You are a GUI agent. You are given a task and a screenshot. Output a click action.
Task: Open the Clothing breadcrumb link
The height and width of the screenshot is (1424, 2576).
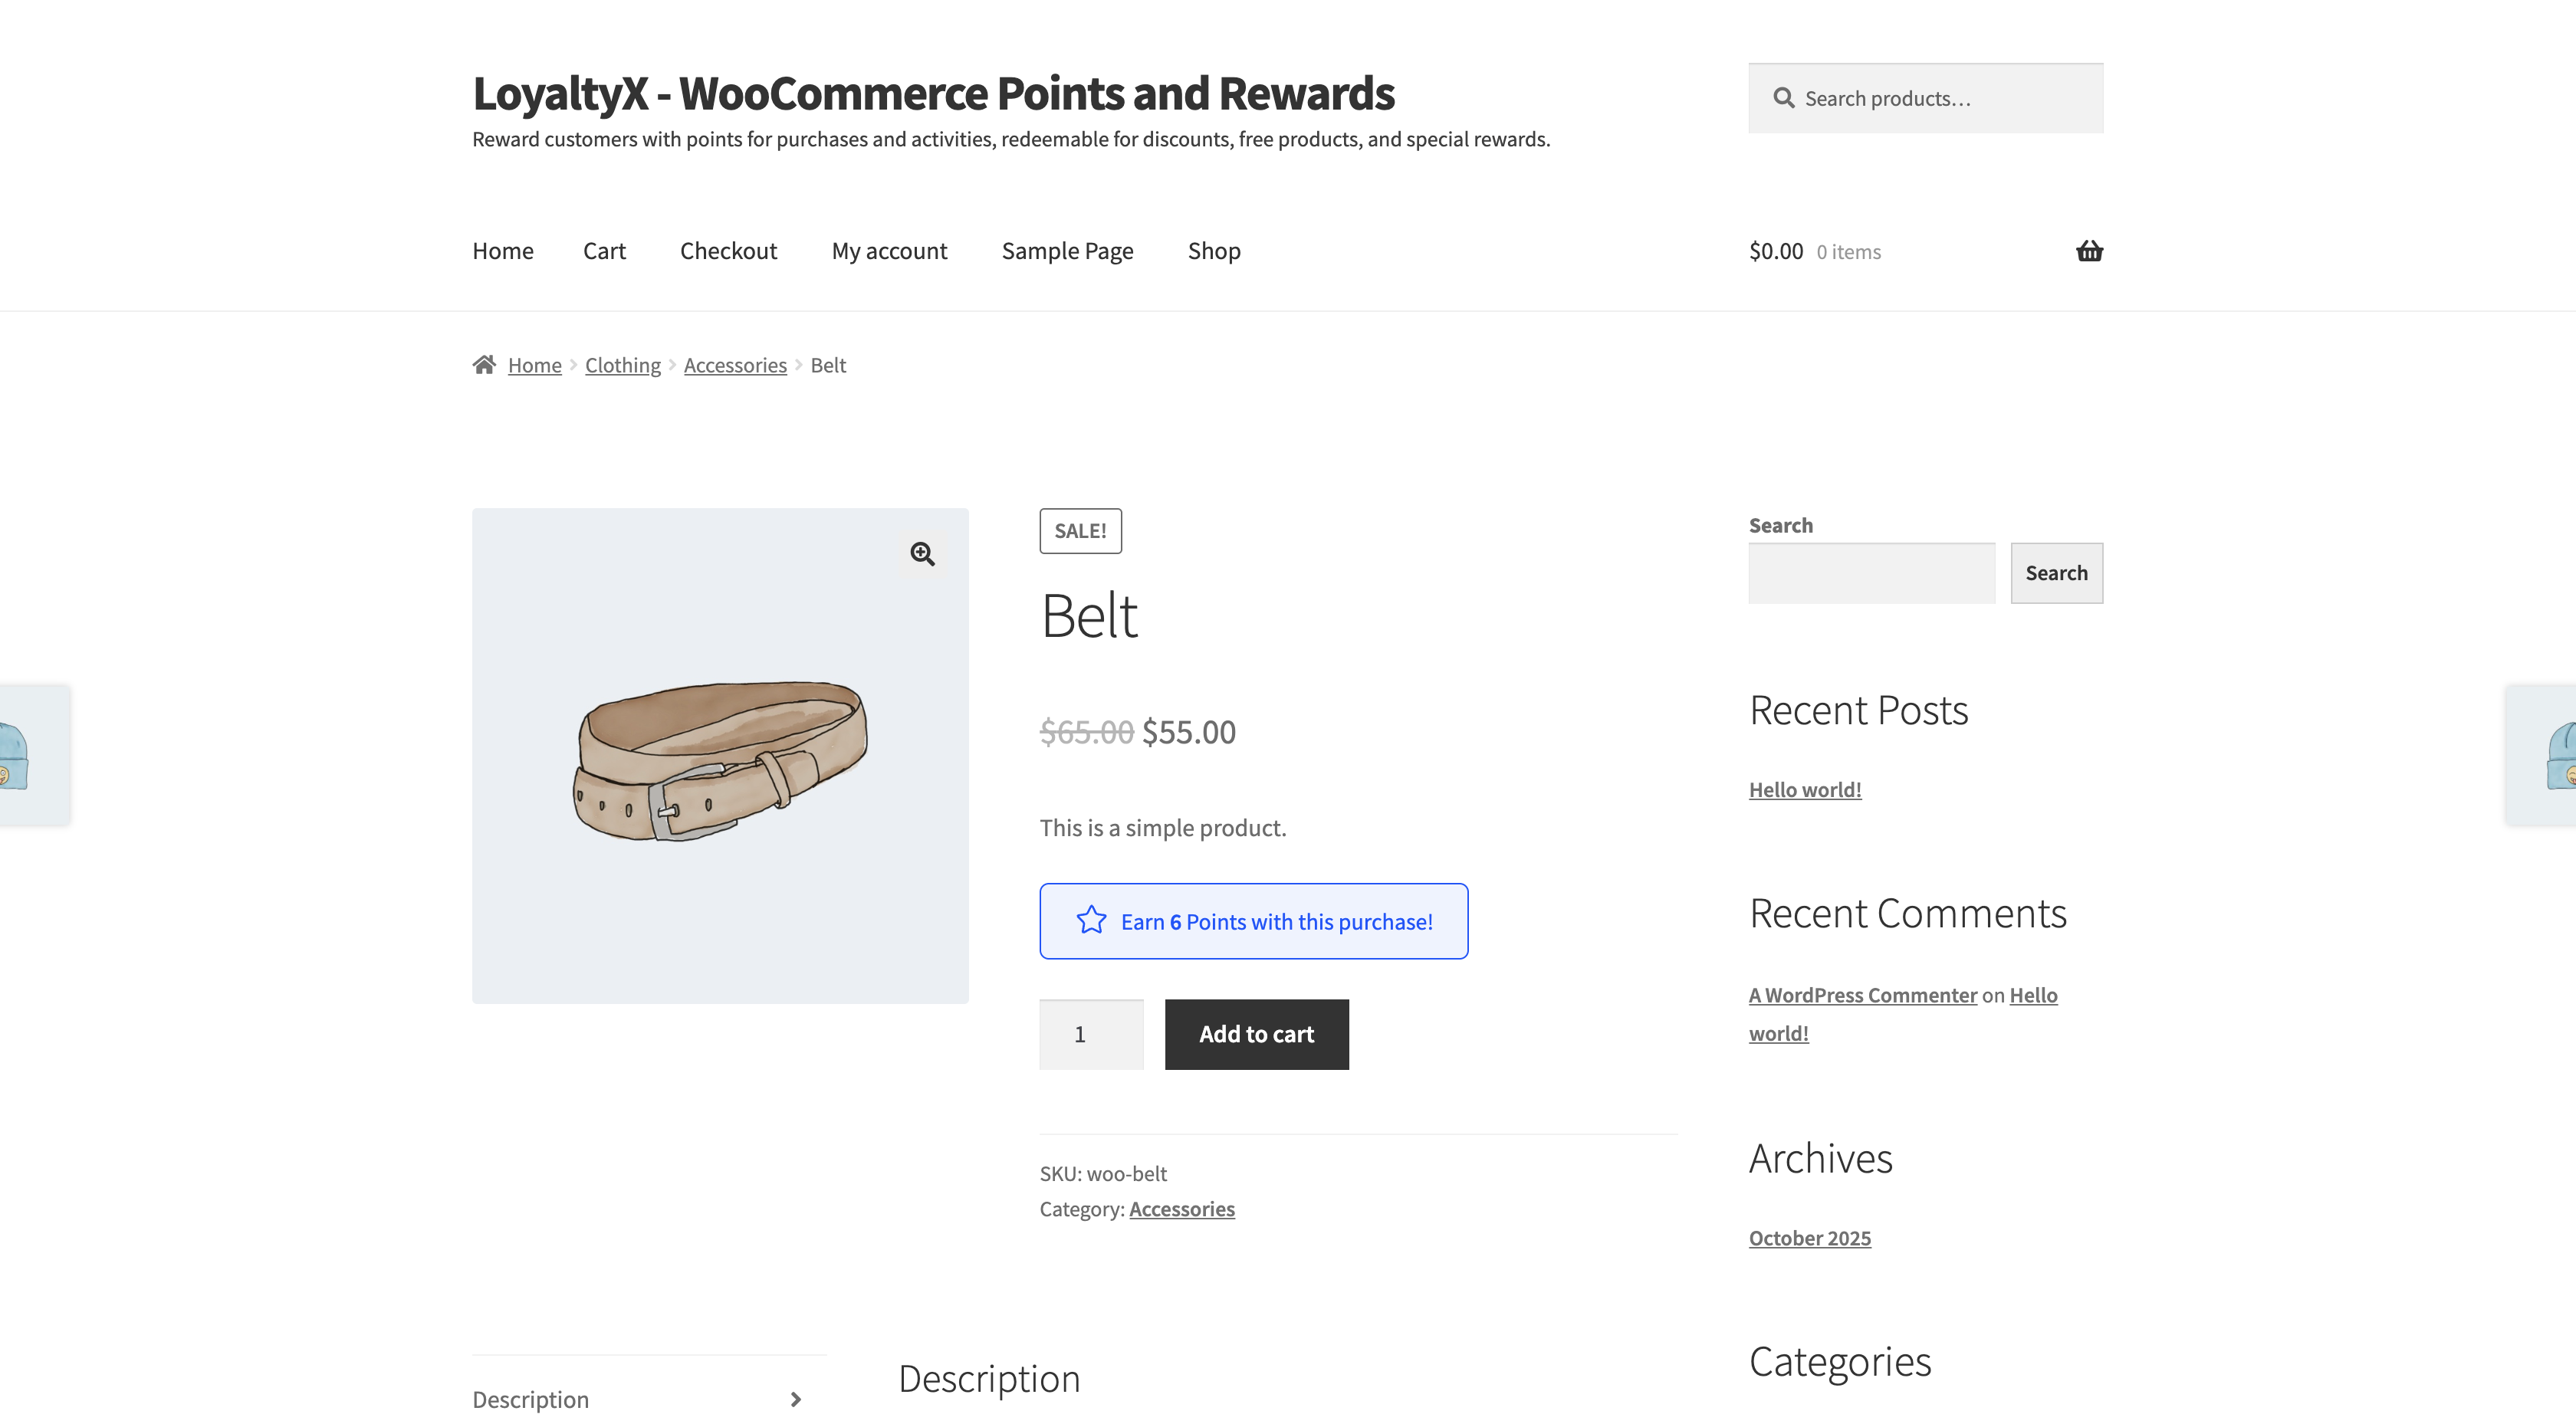tap(622, 364)
